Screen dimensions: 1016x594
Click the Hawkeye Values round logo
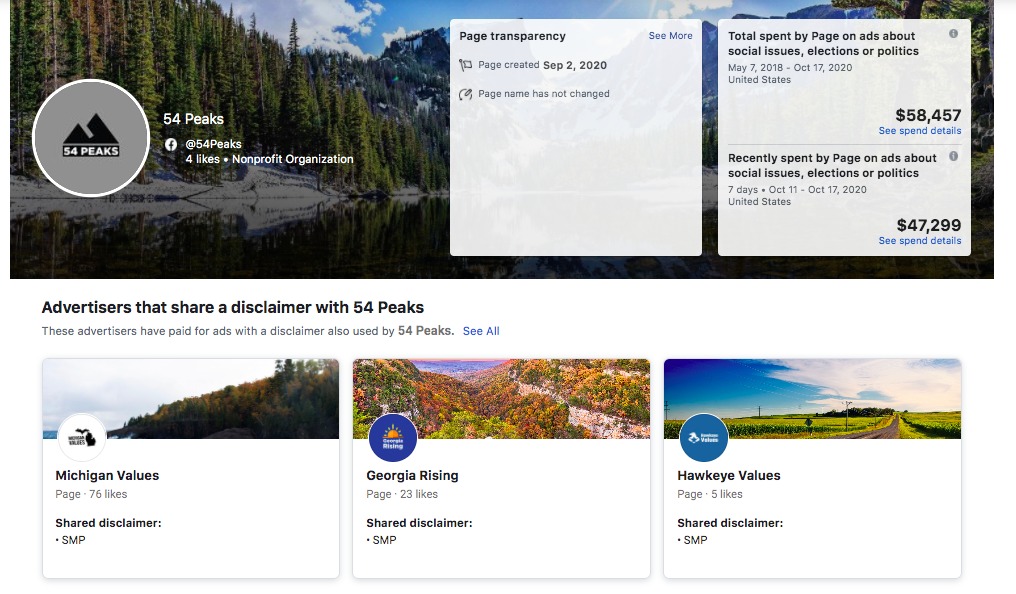(704, 437)
